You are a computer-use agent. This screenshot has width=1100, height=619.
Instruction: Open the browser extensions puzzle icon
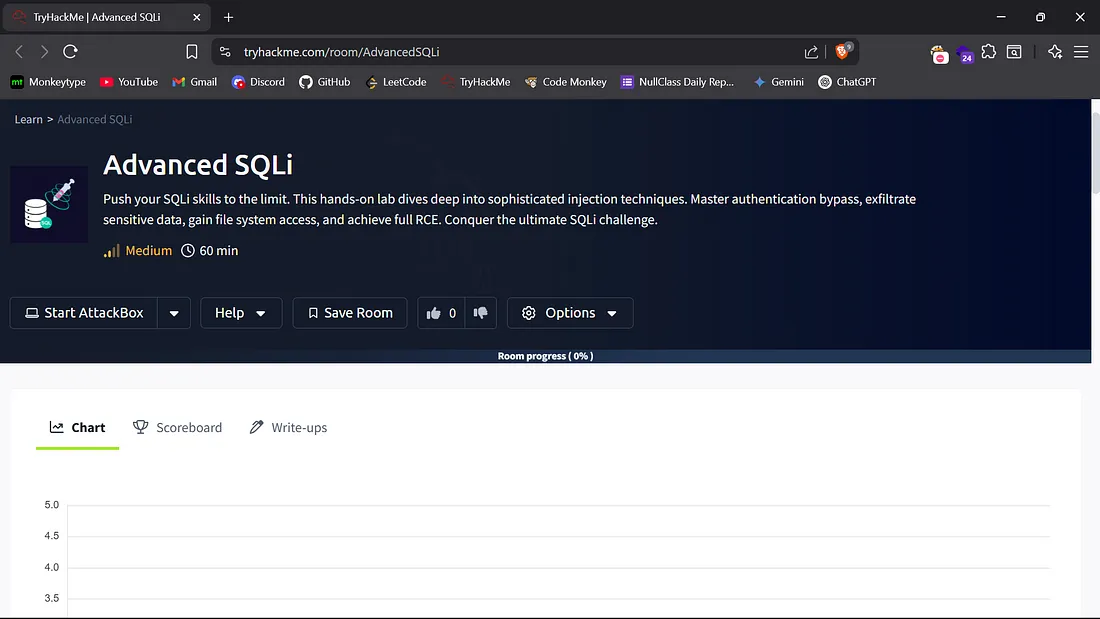coord(988,51)
